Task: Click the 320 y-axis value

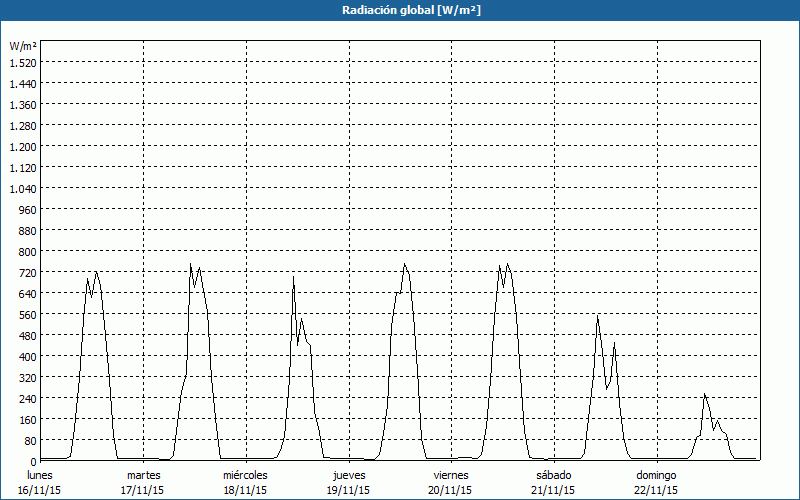Action: coord(29,378)
